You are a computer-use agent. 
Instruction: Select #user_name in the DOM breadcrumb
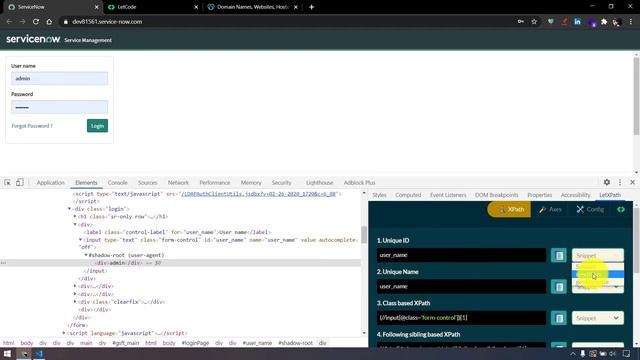click(x=257, y=343)
